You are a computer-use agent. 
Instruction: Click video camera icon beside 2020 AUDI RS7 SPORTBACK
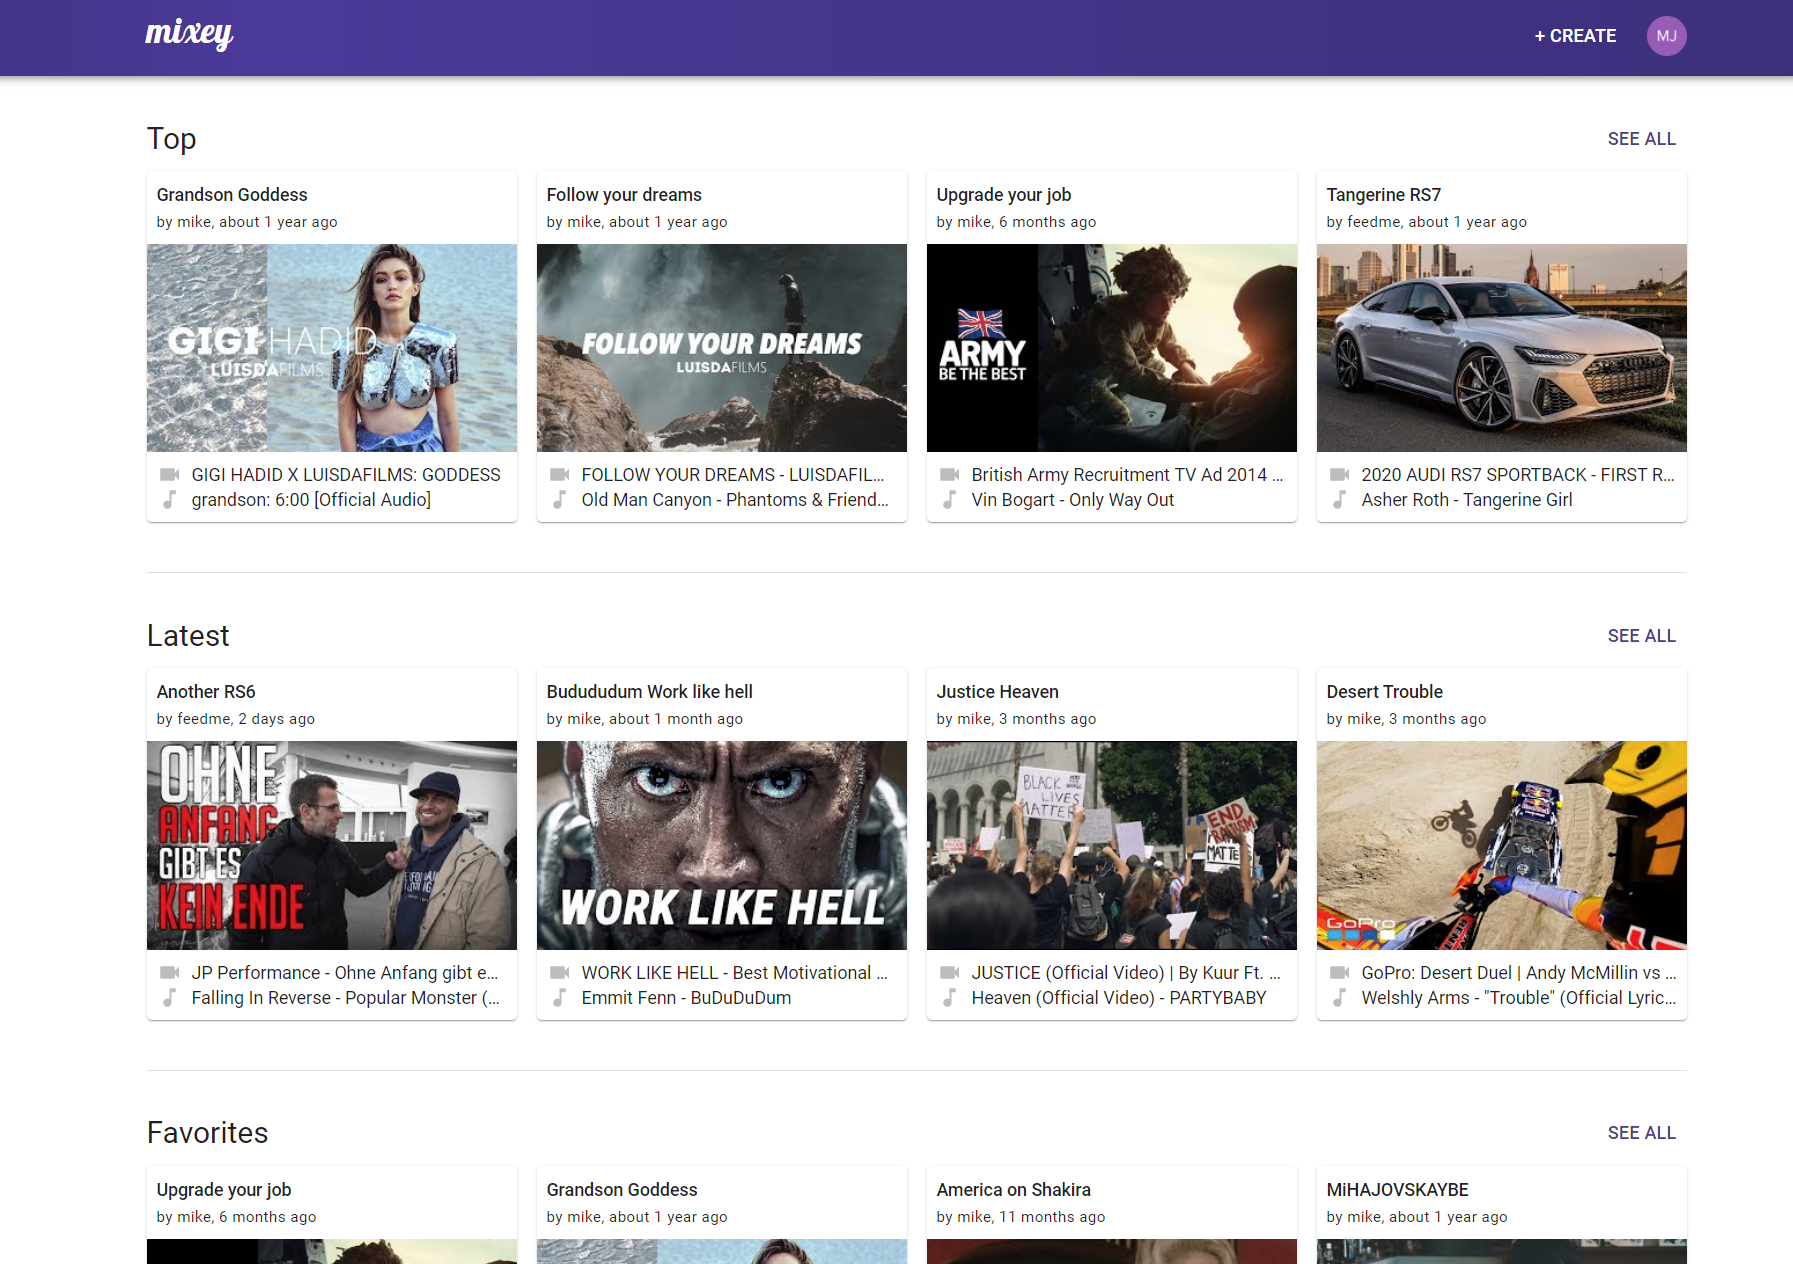pos(1340,474)
